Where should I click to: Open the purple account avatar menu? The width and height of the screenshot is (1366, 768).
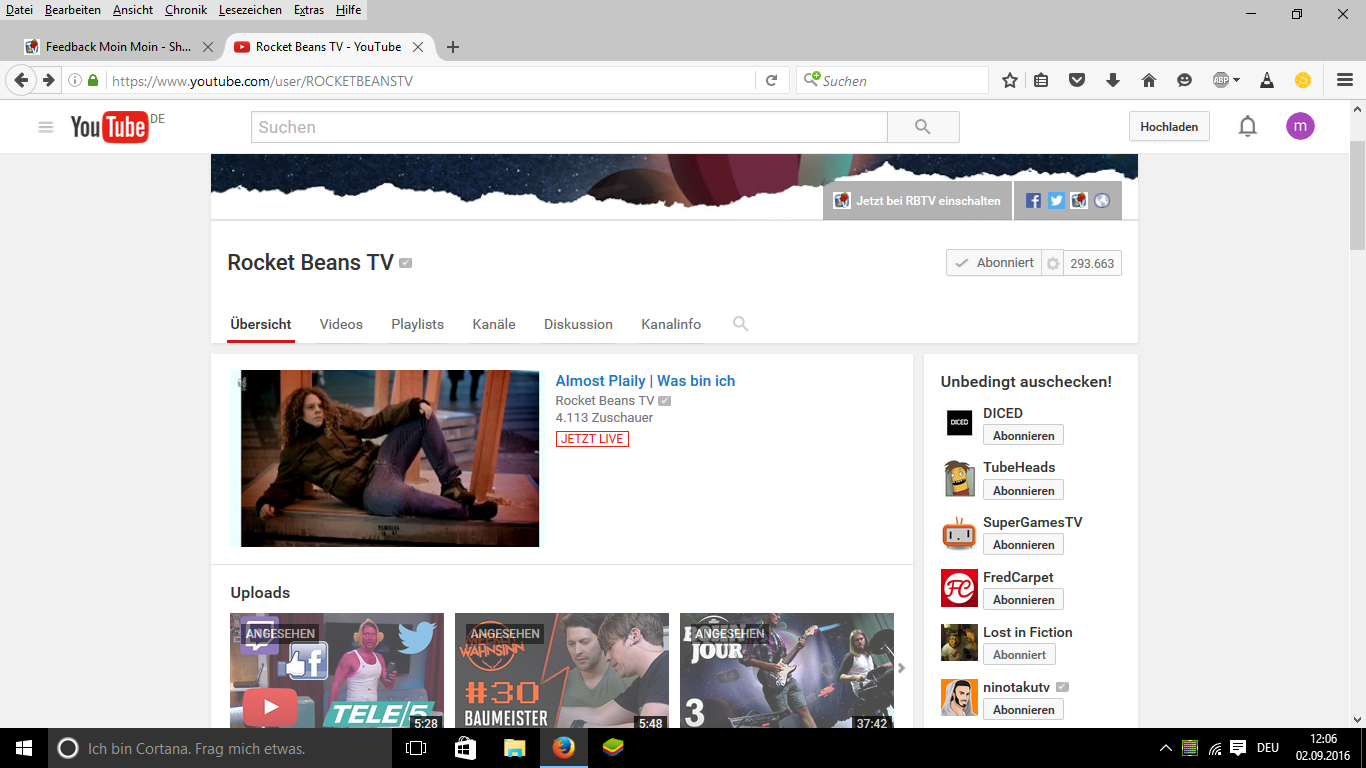1300,126
